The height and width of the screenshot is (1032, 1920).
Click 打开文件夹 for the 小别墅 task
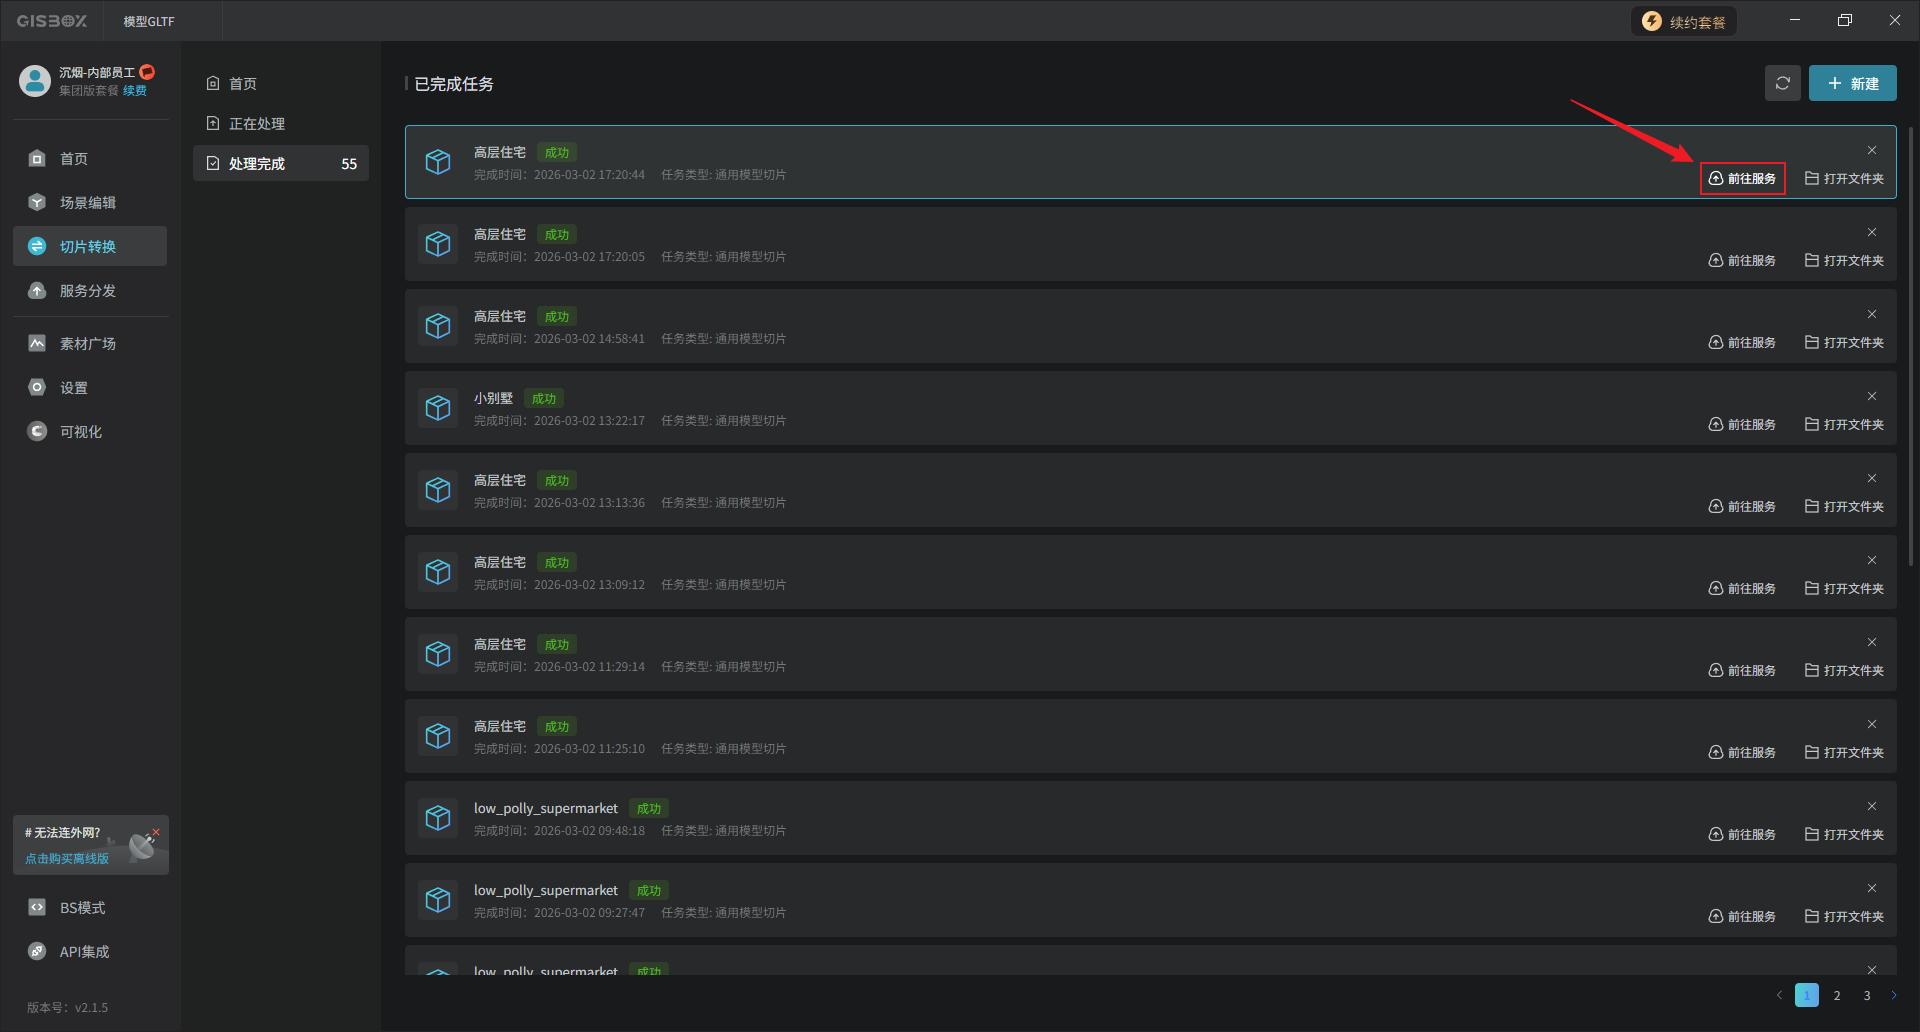[x=1844, y=425]
